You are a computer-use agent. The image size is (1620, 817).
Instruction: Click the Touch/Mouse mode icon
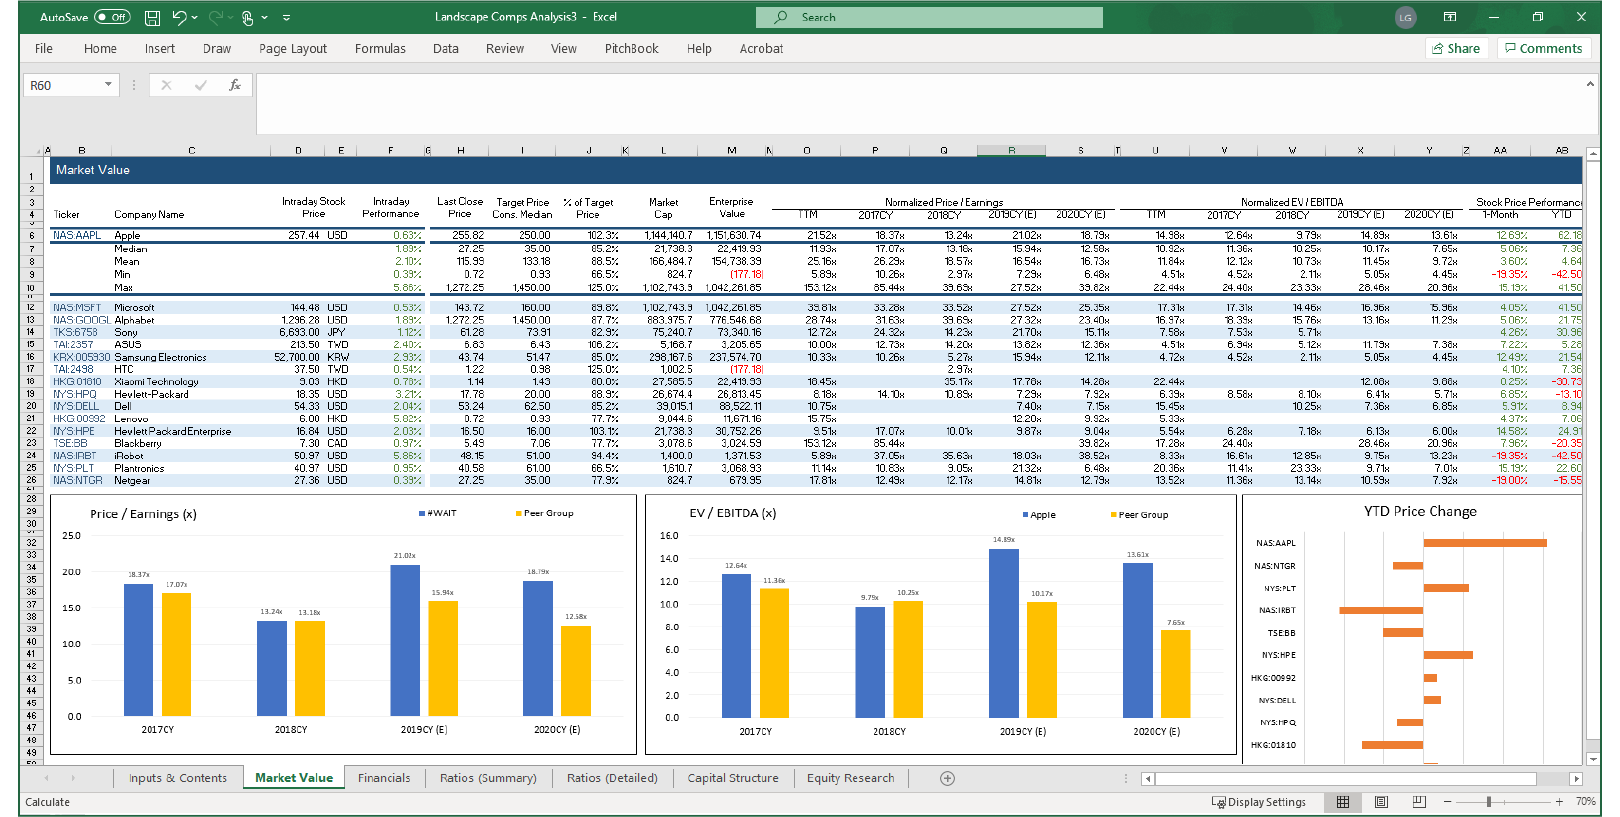click(x=248, y=17)
